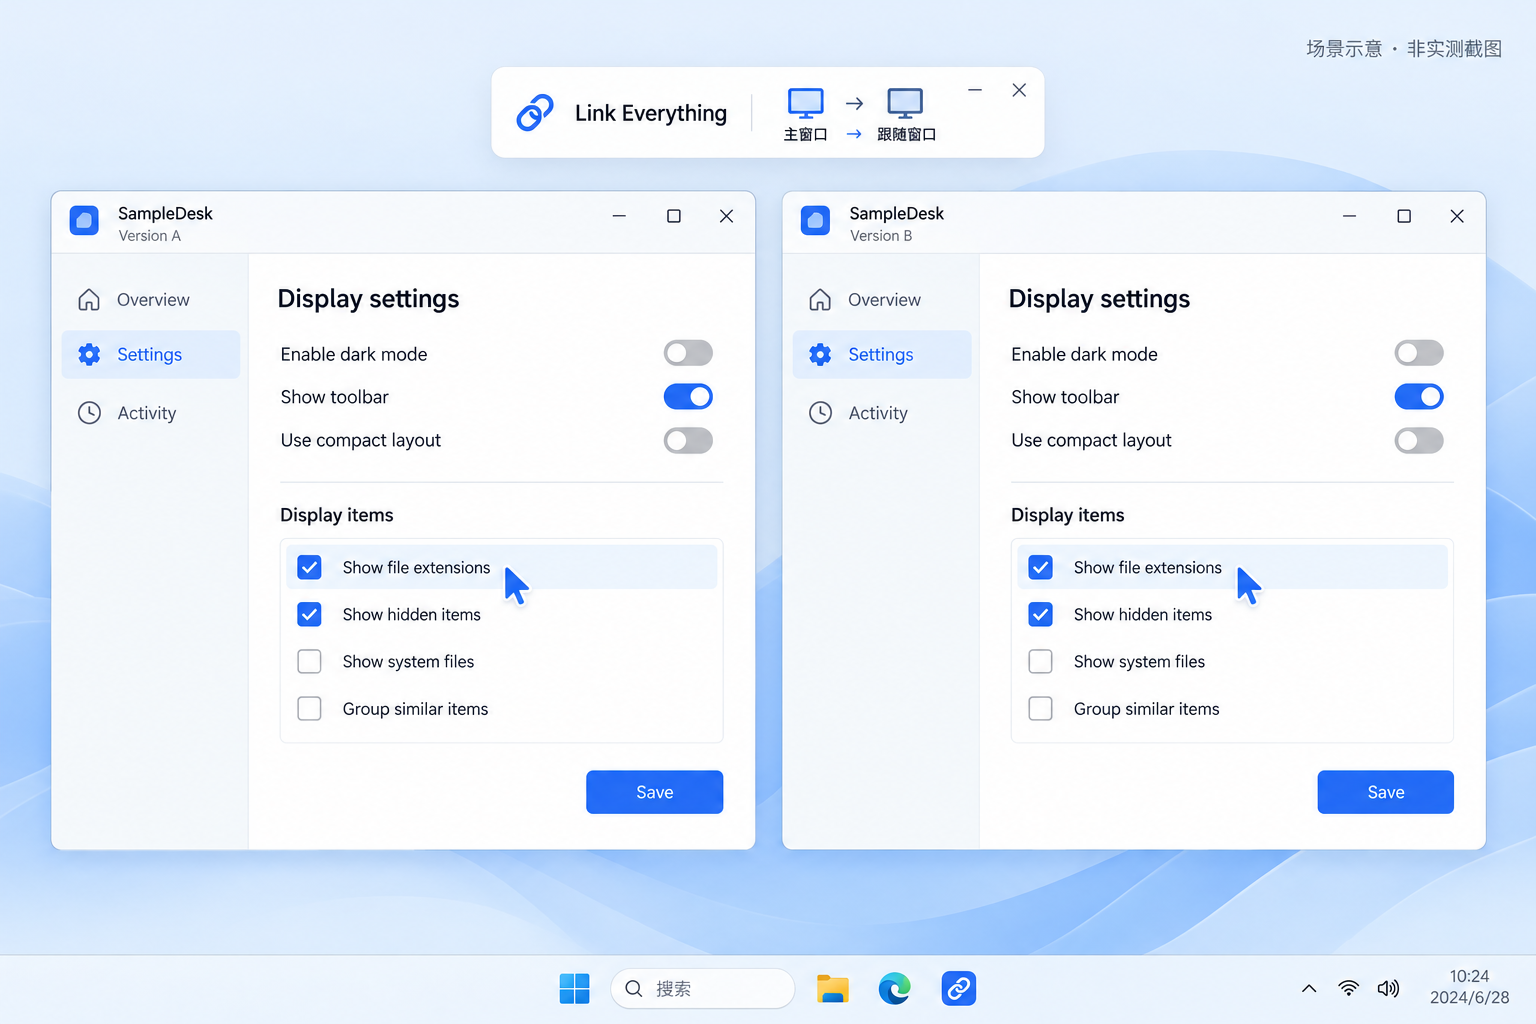Check Group similar items in Version B

tap(1041, 709)
